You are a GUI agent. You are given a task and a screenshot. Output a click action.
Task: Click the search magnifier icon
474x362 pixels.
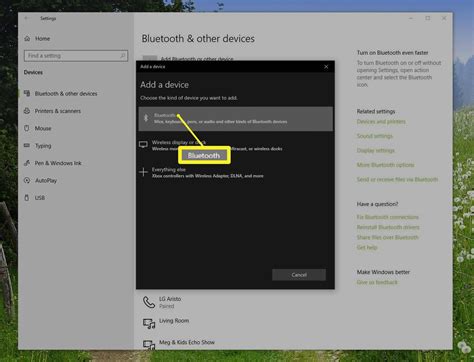click(x=123, y=56)
